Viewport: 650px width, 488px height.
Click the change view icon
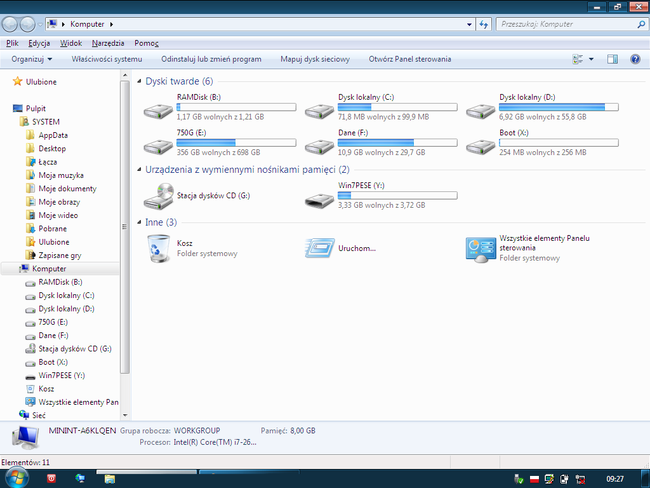tap(577, 59)
